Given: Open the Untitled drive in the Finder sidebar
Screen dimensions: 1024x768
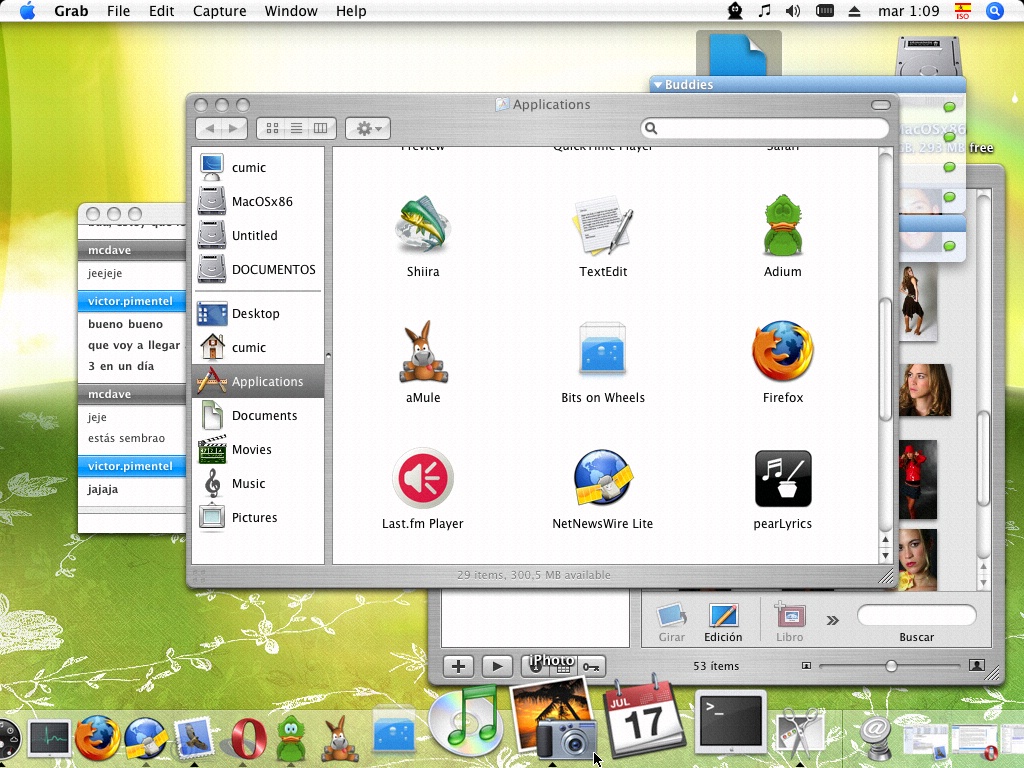Looking at the screenshot, I should coord(258,235).
